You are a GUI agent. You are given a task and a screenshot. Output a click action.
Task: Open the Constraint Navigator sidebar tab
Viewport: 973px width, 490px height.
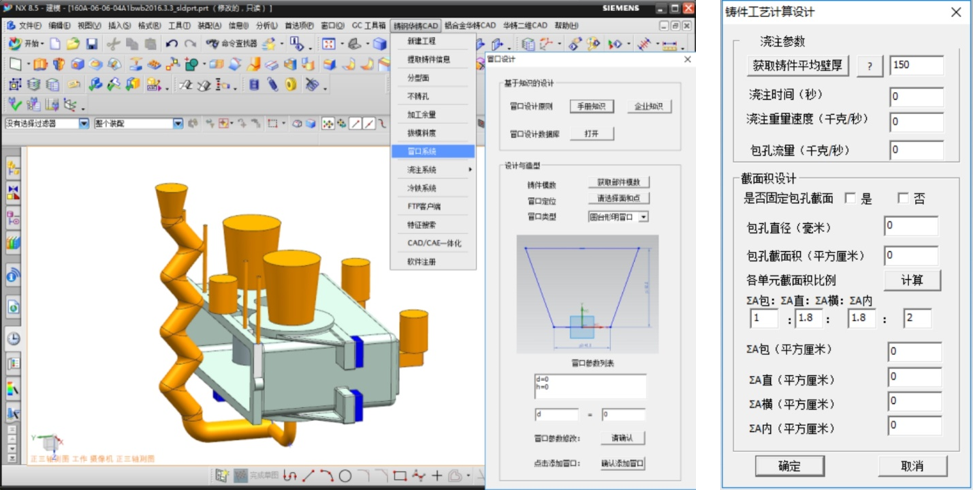13,190
